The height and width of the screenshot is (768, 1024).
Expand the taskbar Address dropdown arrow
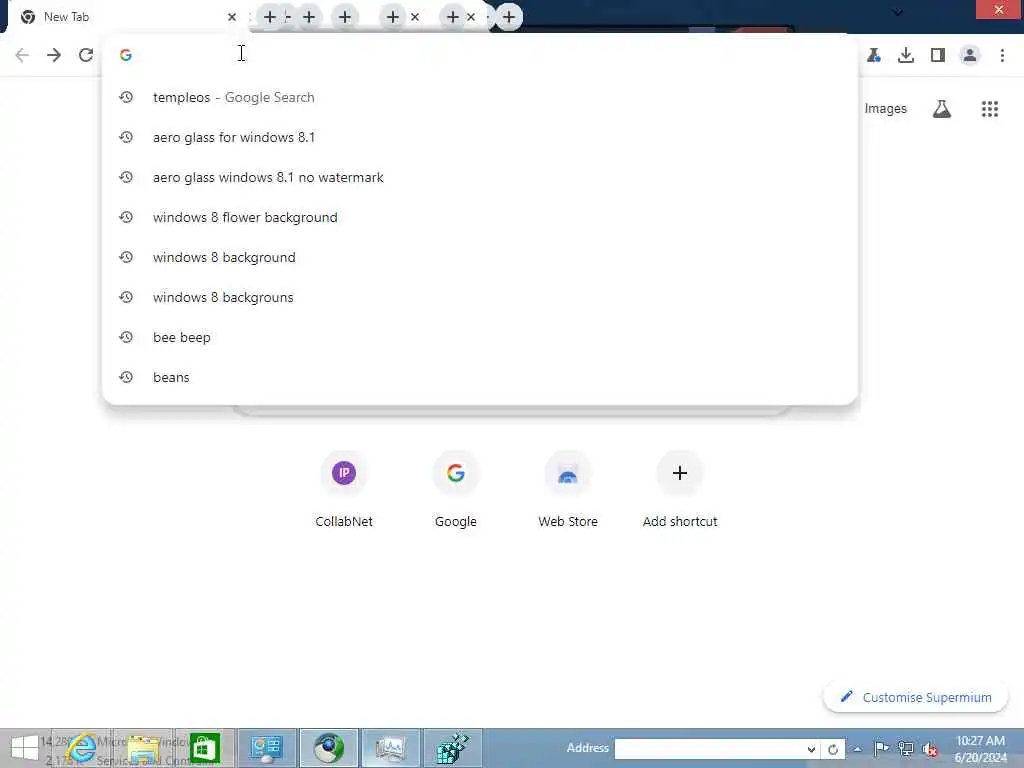tap(811, 749)
